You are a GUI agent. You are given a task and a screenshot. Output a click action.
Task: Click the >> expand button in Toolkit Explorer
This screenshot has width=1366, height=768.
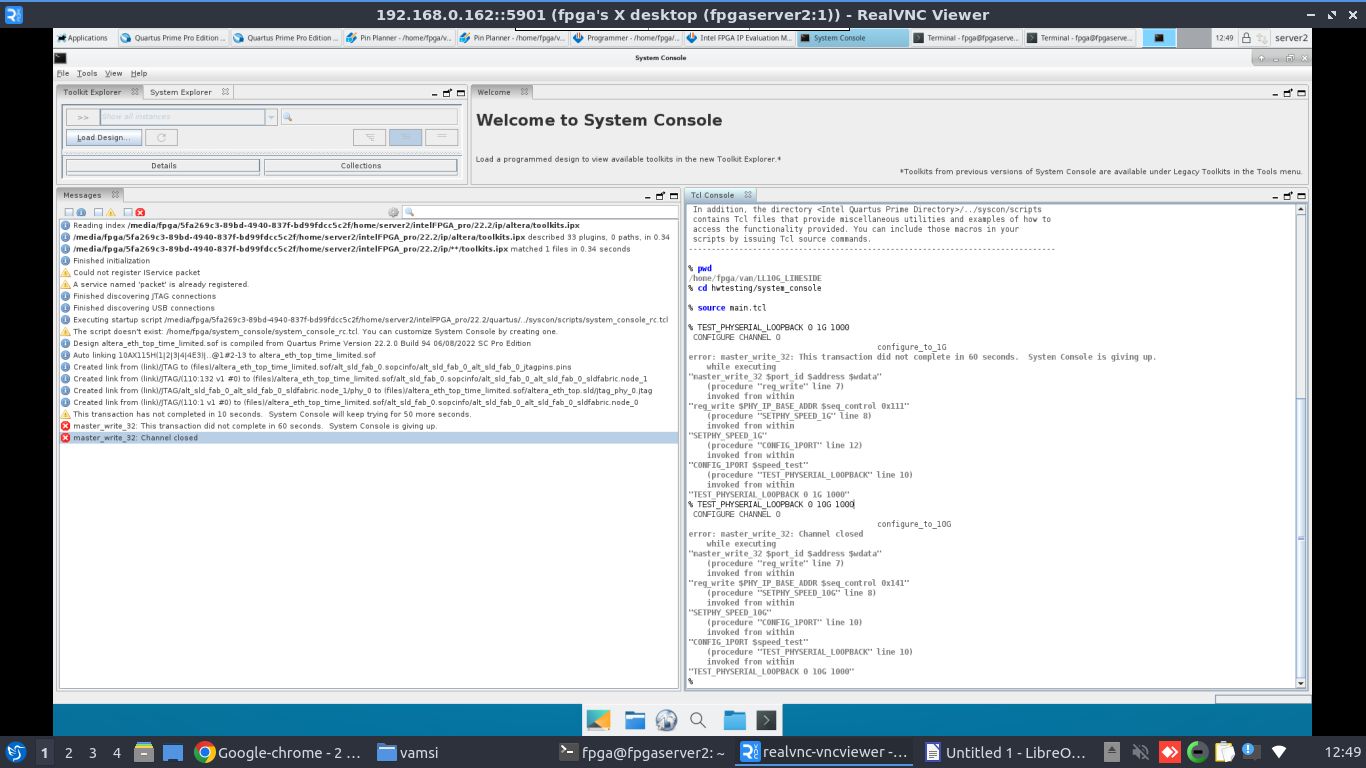point(83,117)
